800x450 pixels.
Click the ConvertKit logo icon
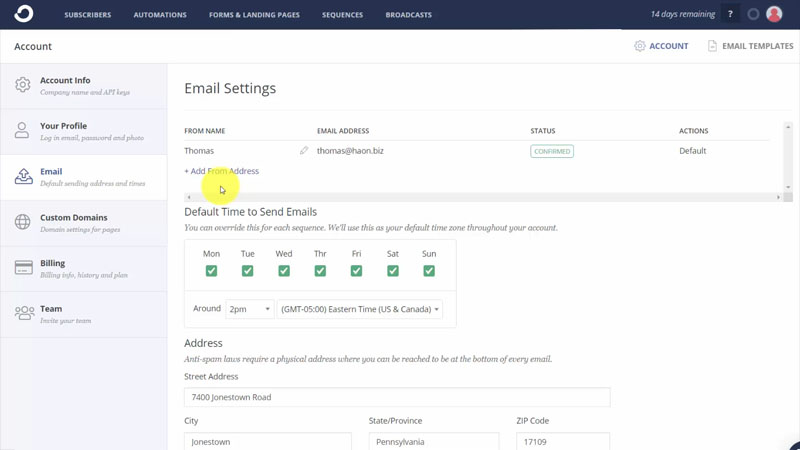pos(23,14)
